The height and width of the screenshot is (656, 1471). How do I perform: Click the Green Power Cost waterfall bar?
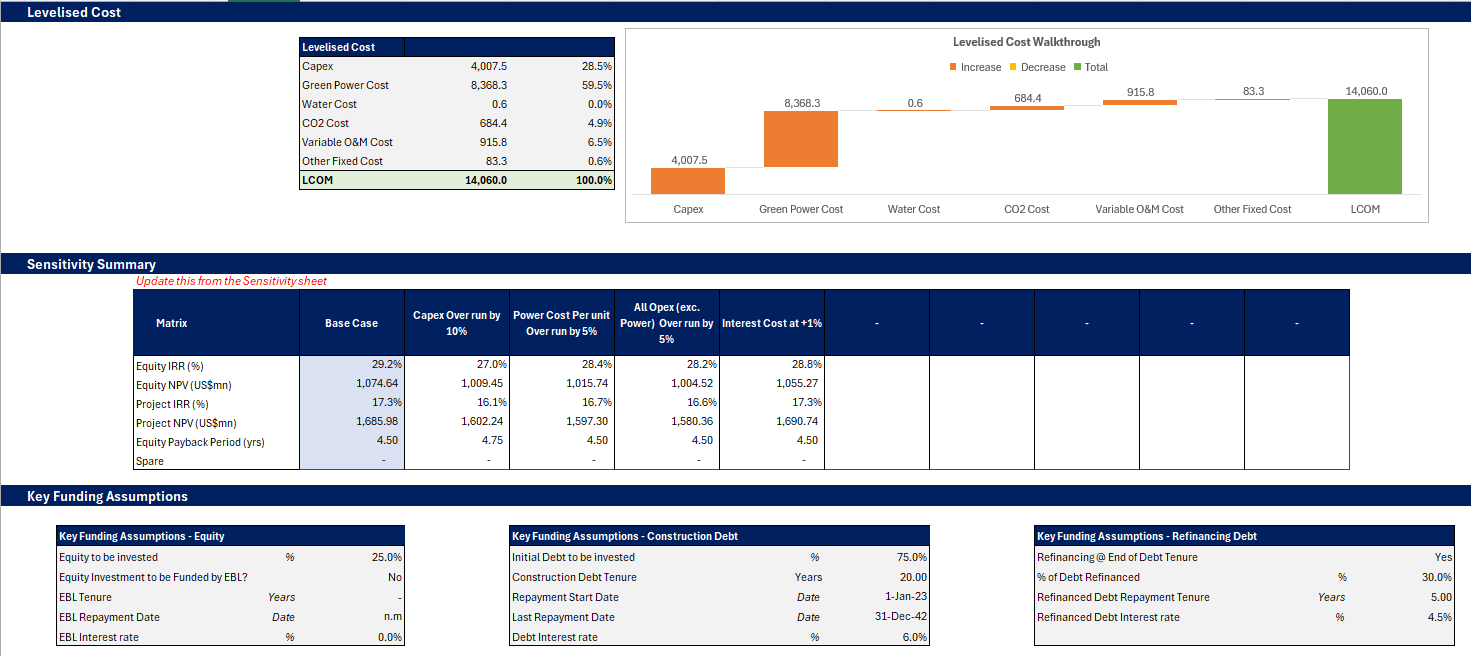[x=800, y=138]
